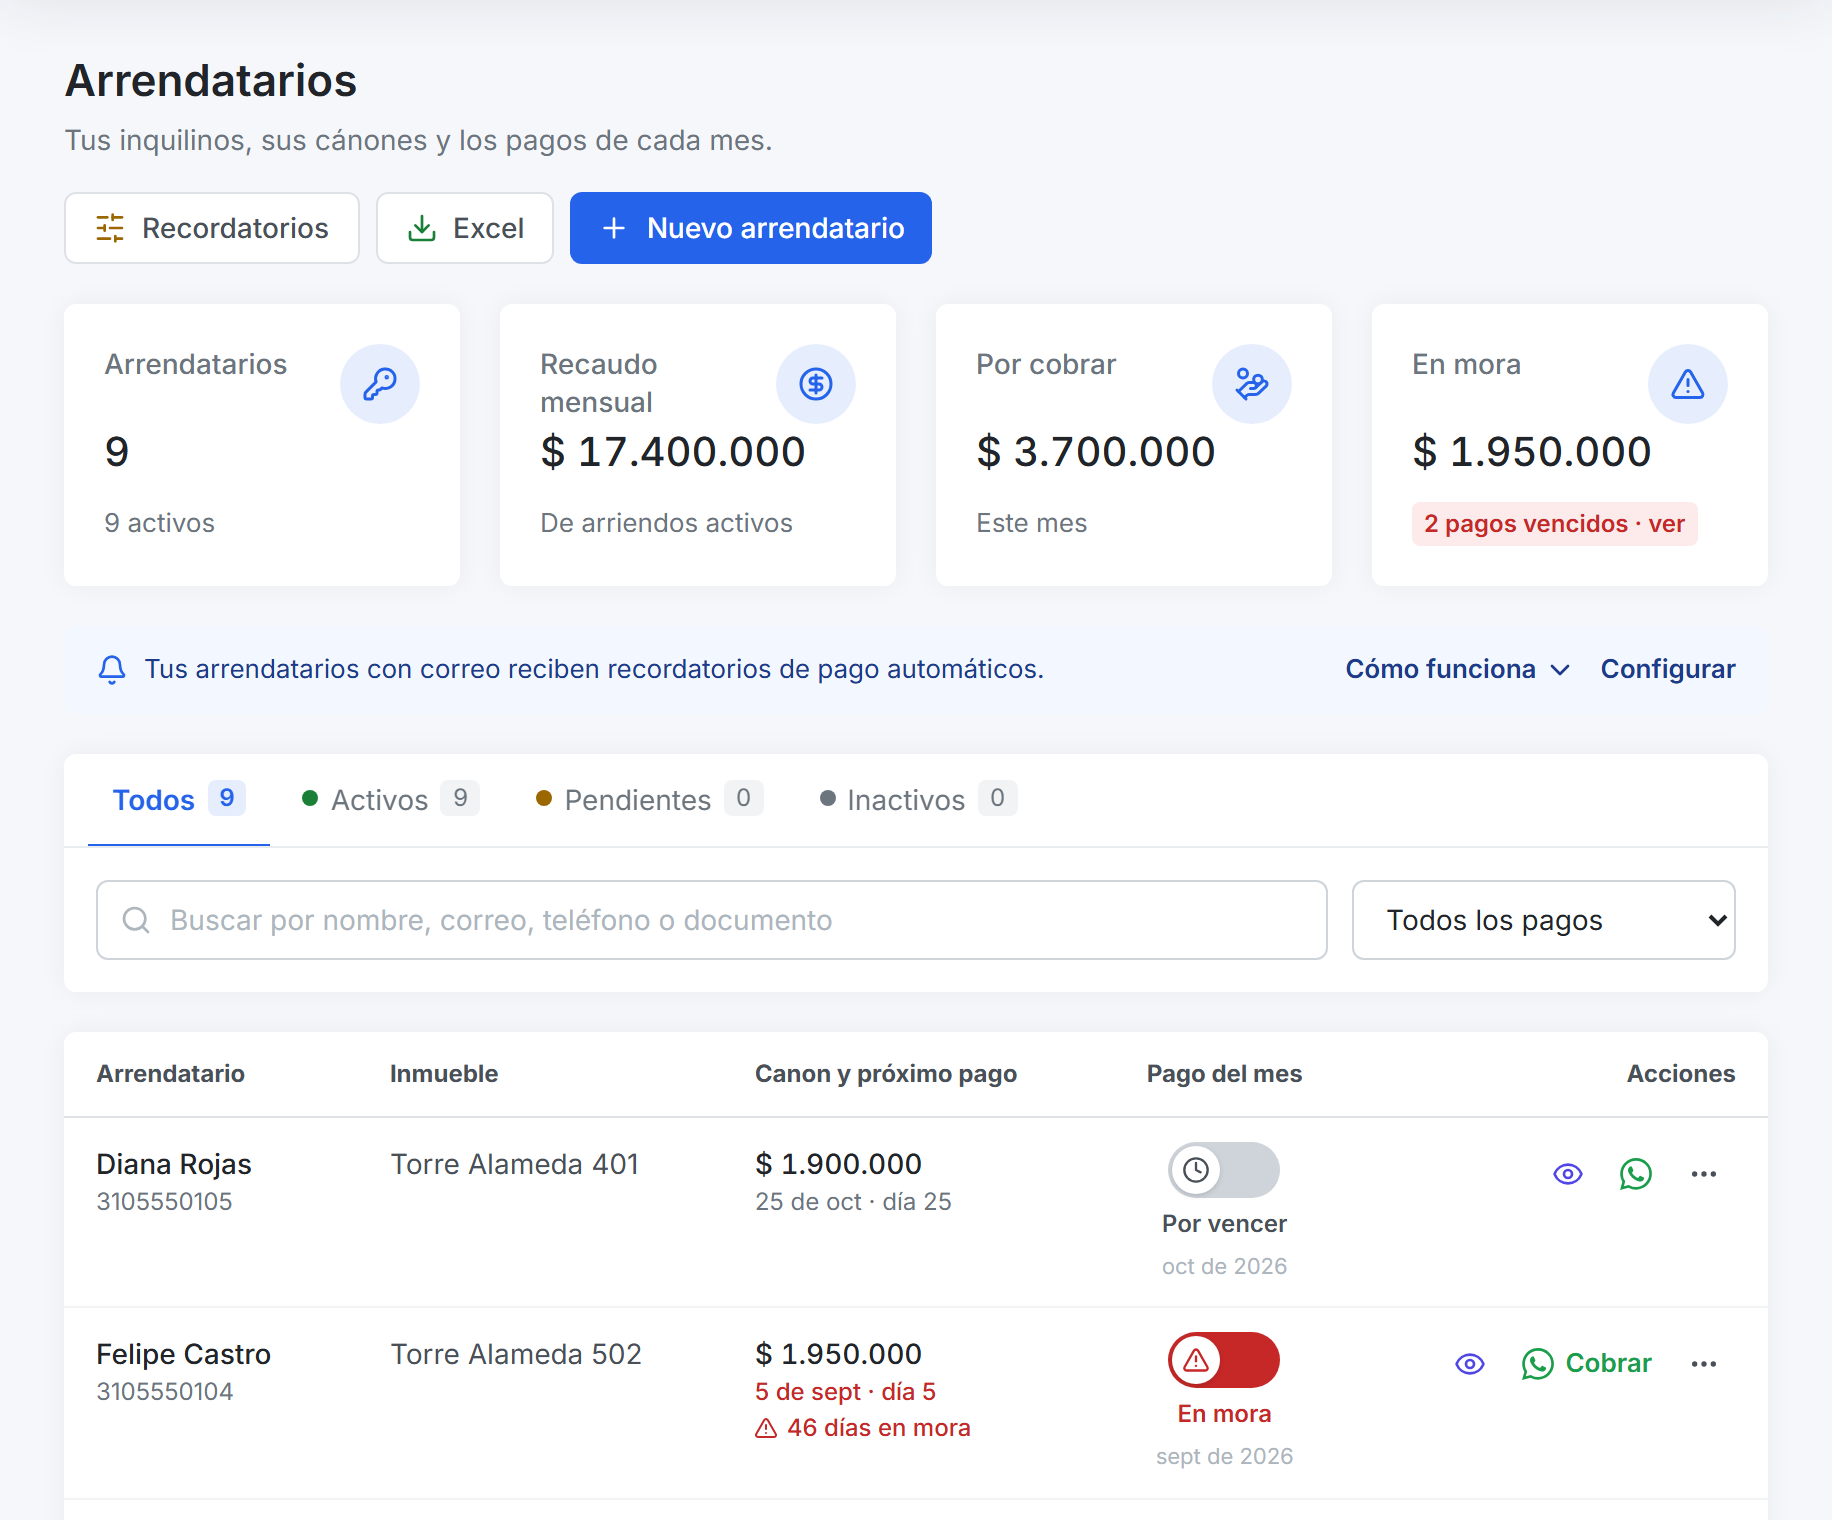1832x1520 pixels.
Task: Open more actions menu for Diana Rojas
Action: pyautogui.click(x=1704, y=1174)
